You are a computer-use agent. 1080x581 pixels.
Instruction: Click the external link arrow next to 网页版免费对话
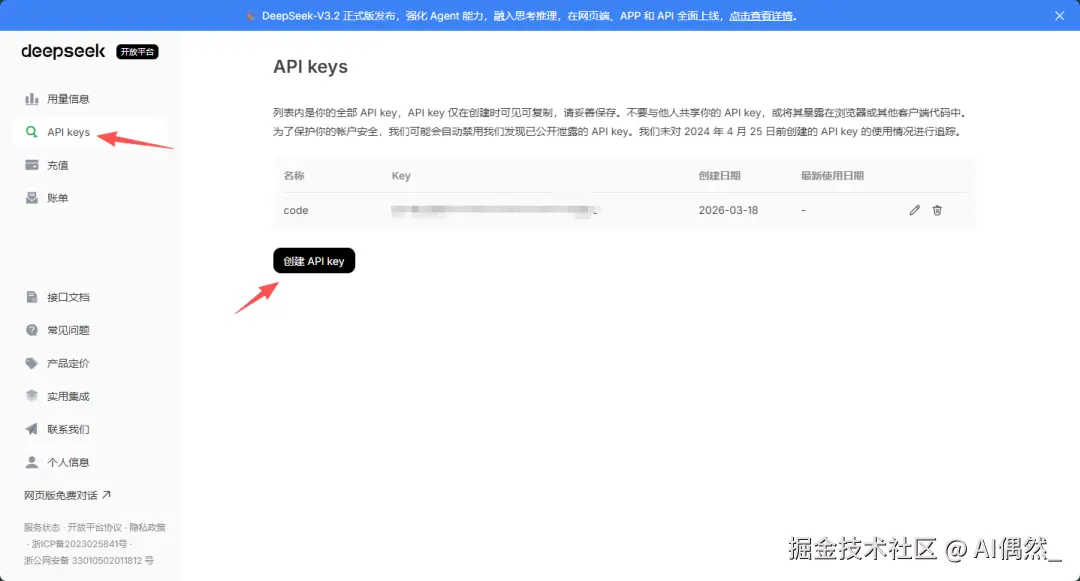pos(107,494)
